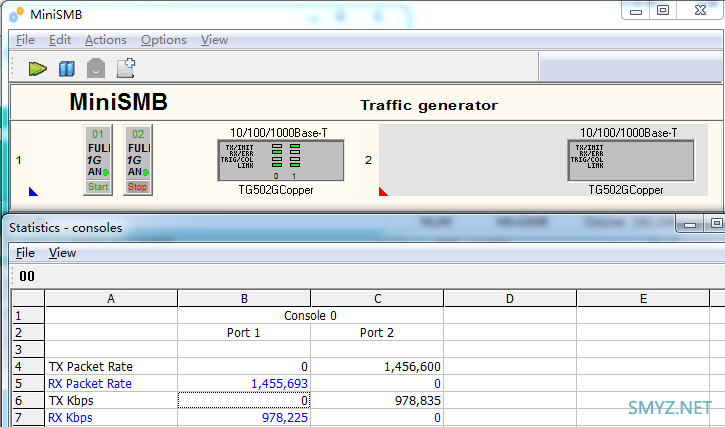Click the Port 2 RX Kbps cell
This screenshot has height=427, width=725.
pos(377,418)
